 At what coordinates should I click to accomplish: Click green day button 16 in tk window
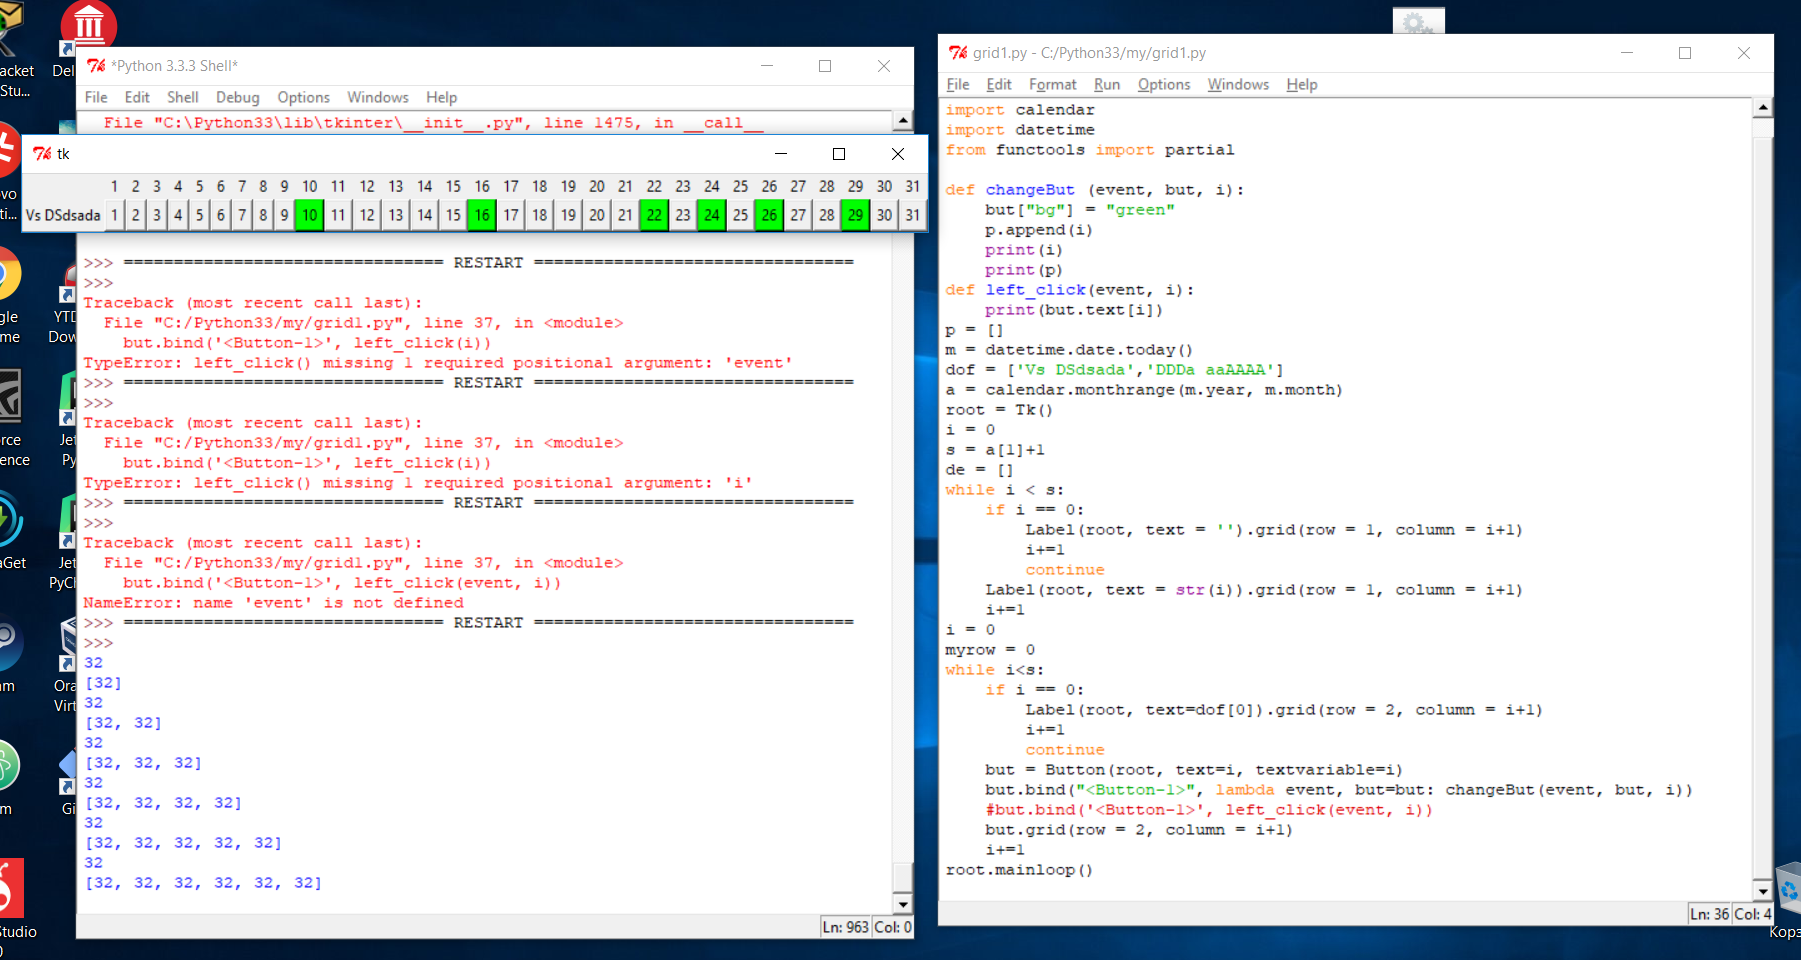pos(482,215)
